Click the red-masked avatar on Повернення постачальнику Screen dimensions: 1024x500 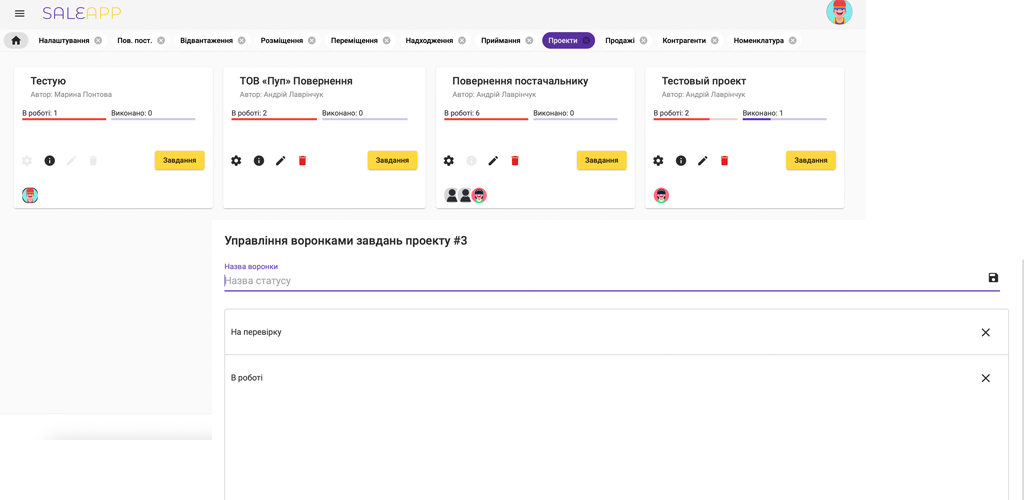tap(480, 195)
